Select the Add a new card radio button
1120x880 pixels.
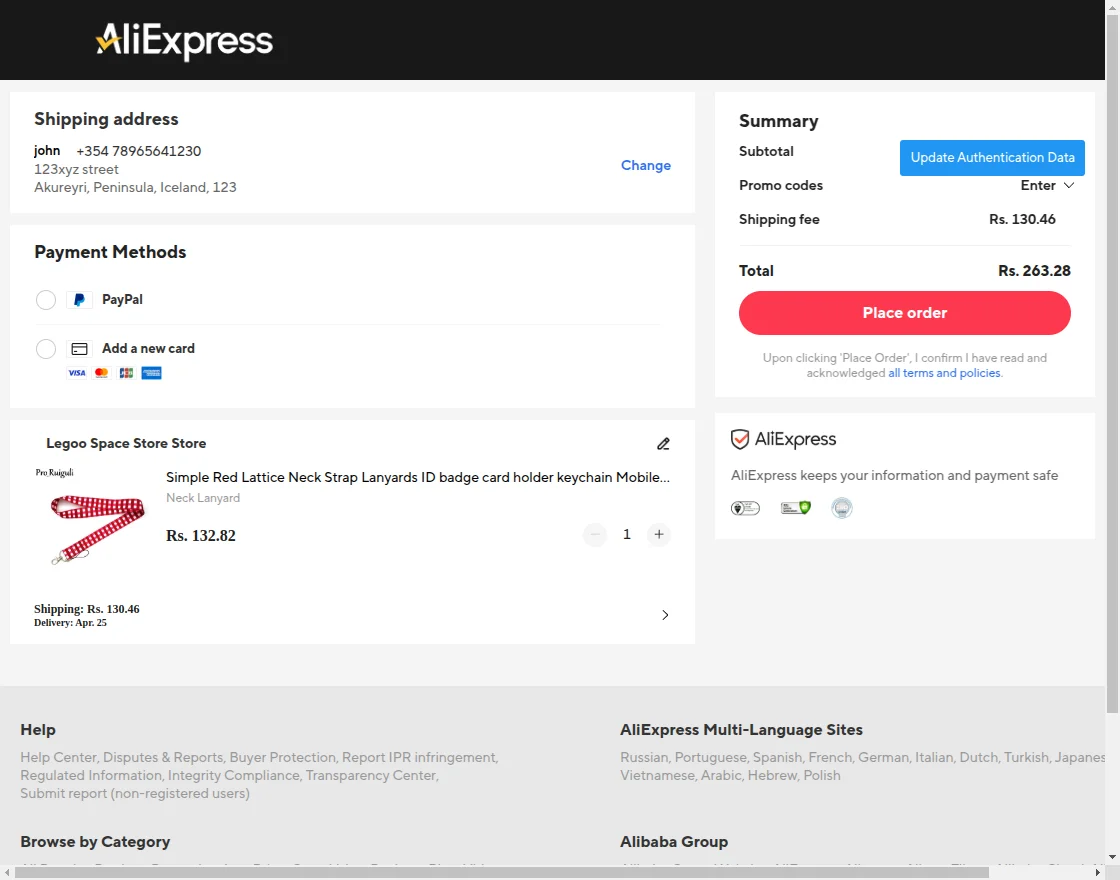[x=46, y=349]
